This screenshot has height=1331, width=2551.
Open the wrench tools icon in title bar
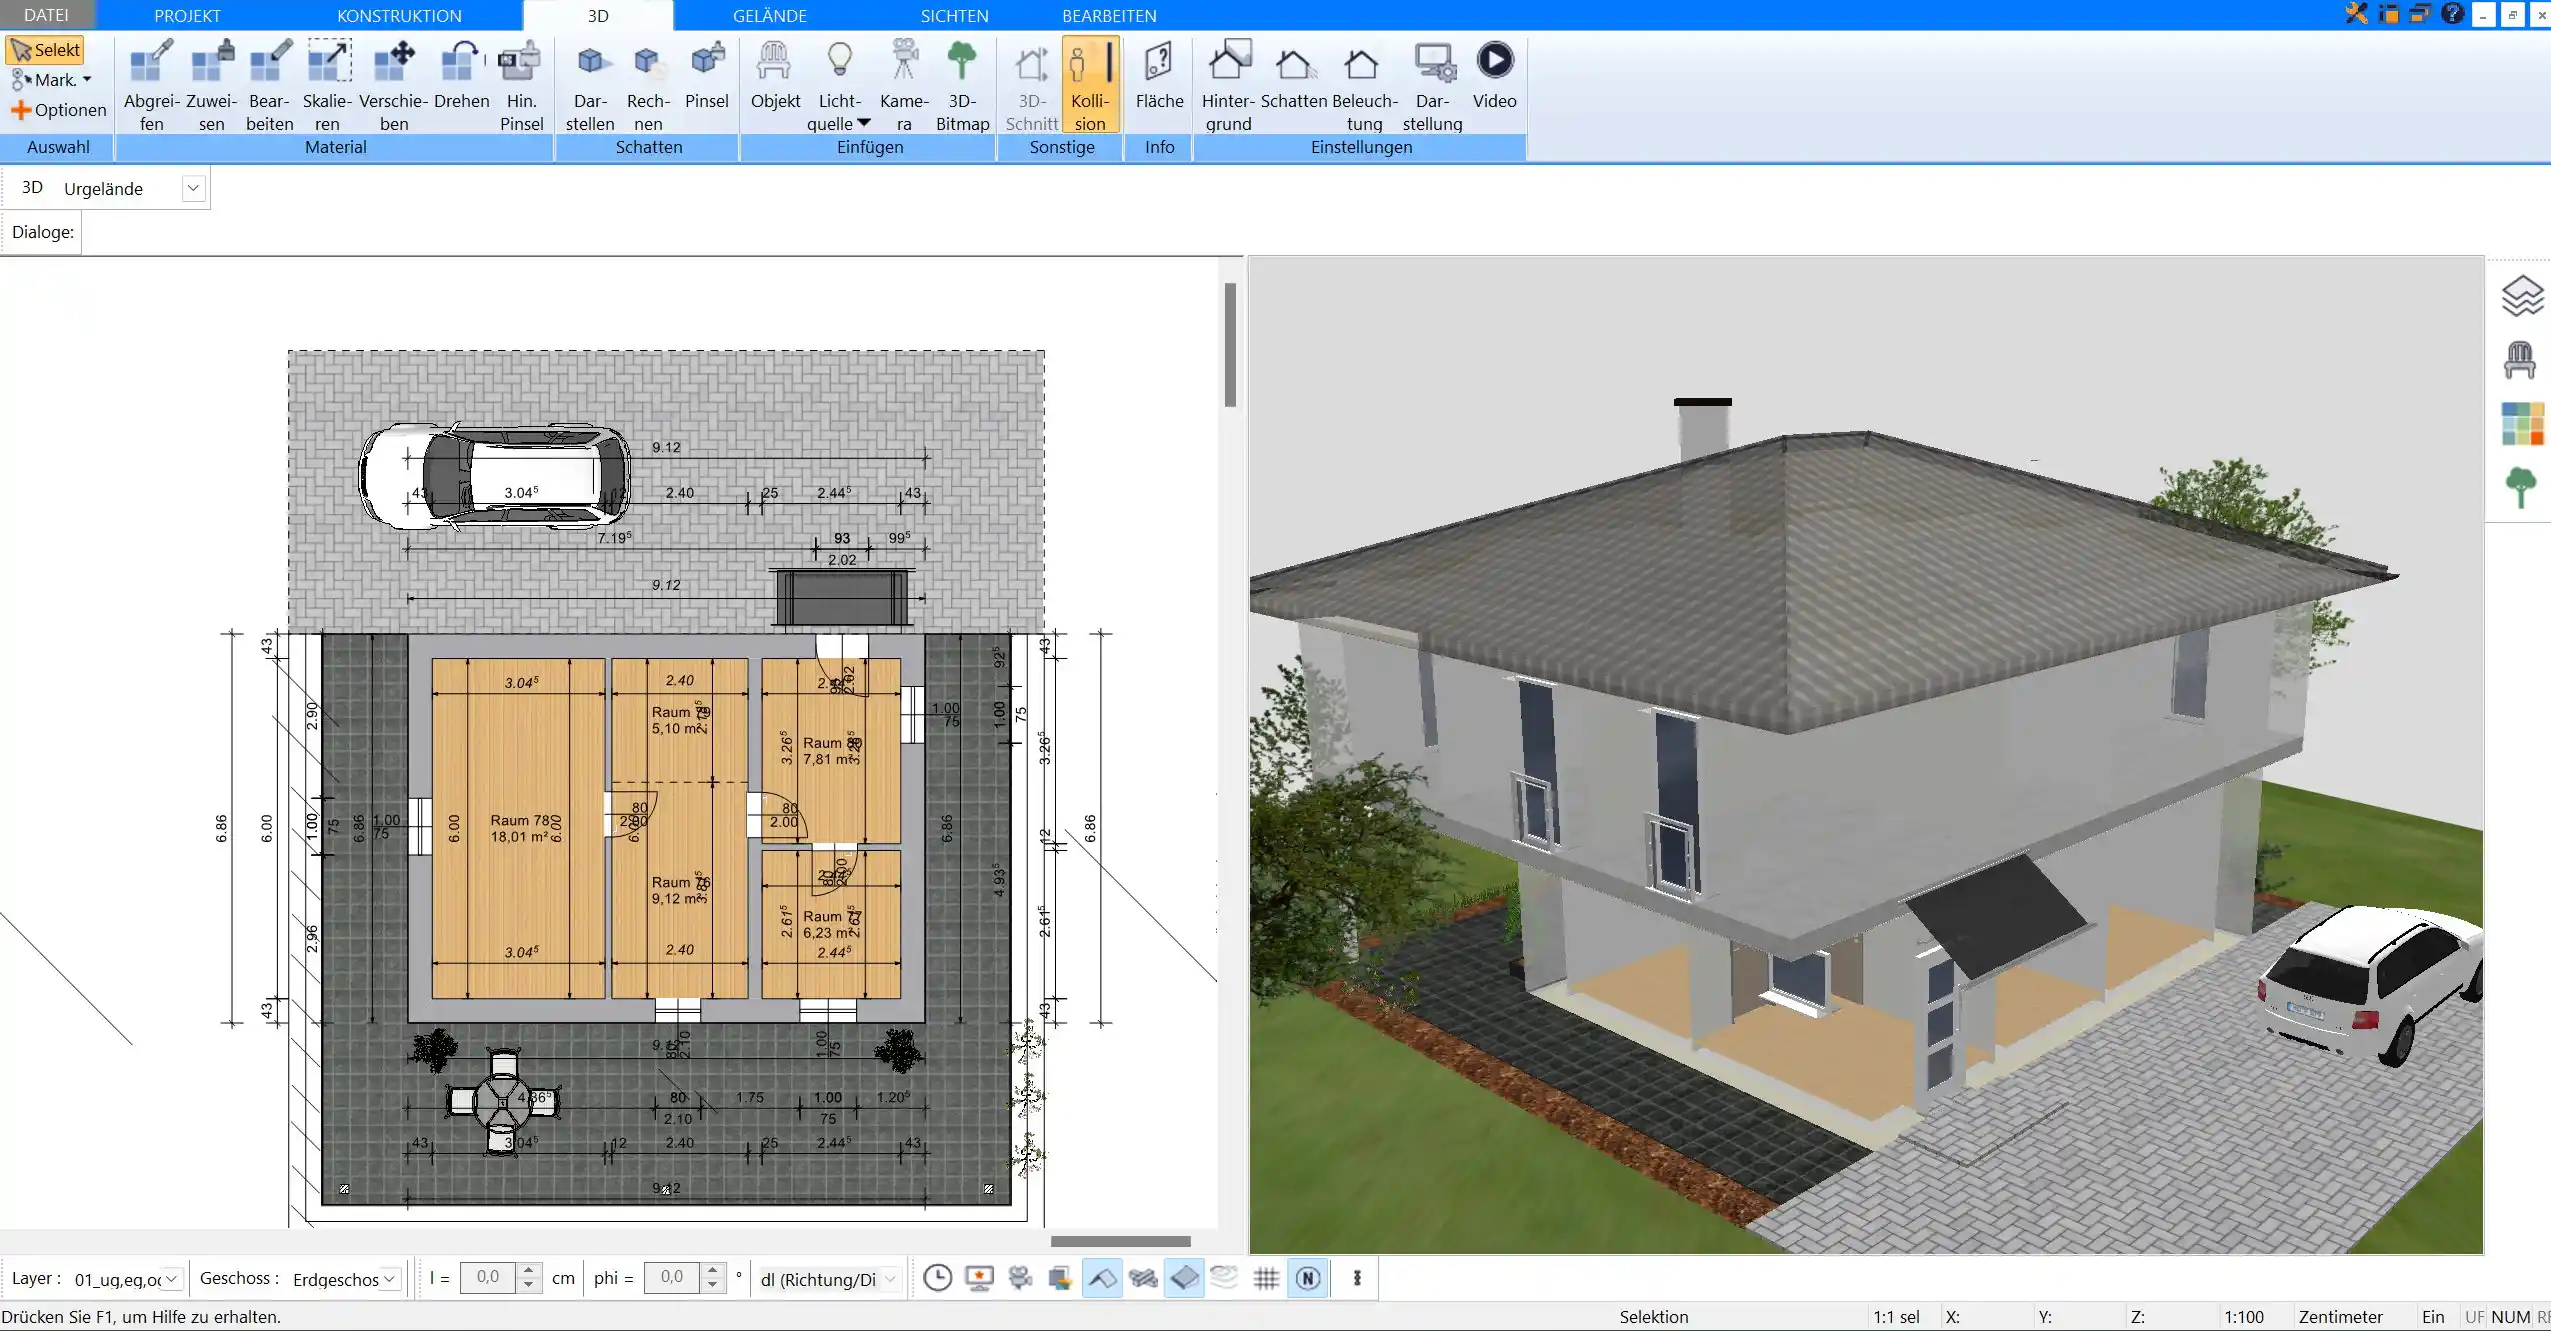coord(2357,14)
